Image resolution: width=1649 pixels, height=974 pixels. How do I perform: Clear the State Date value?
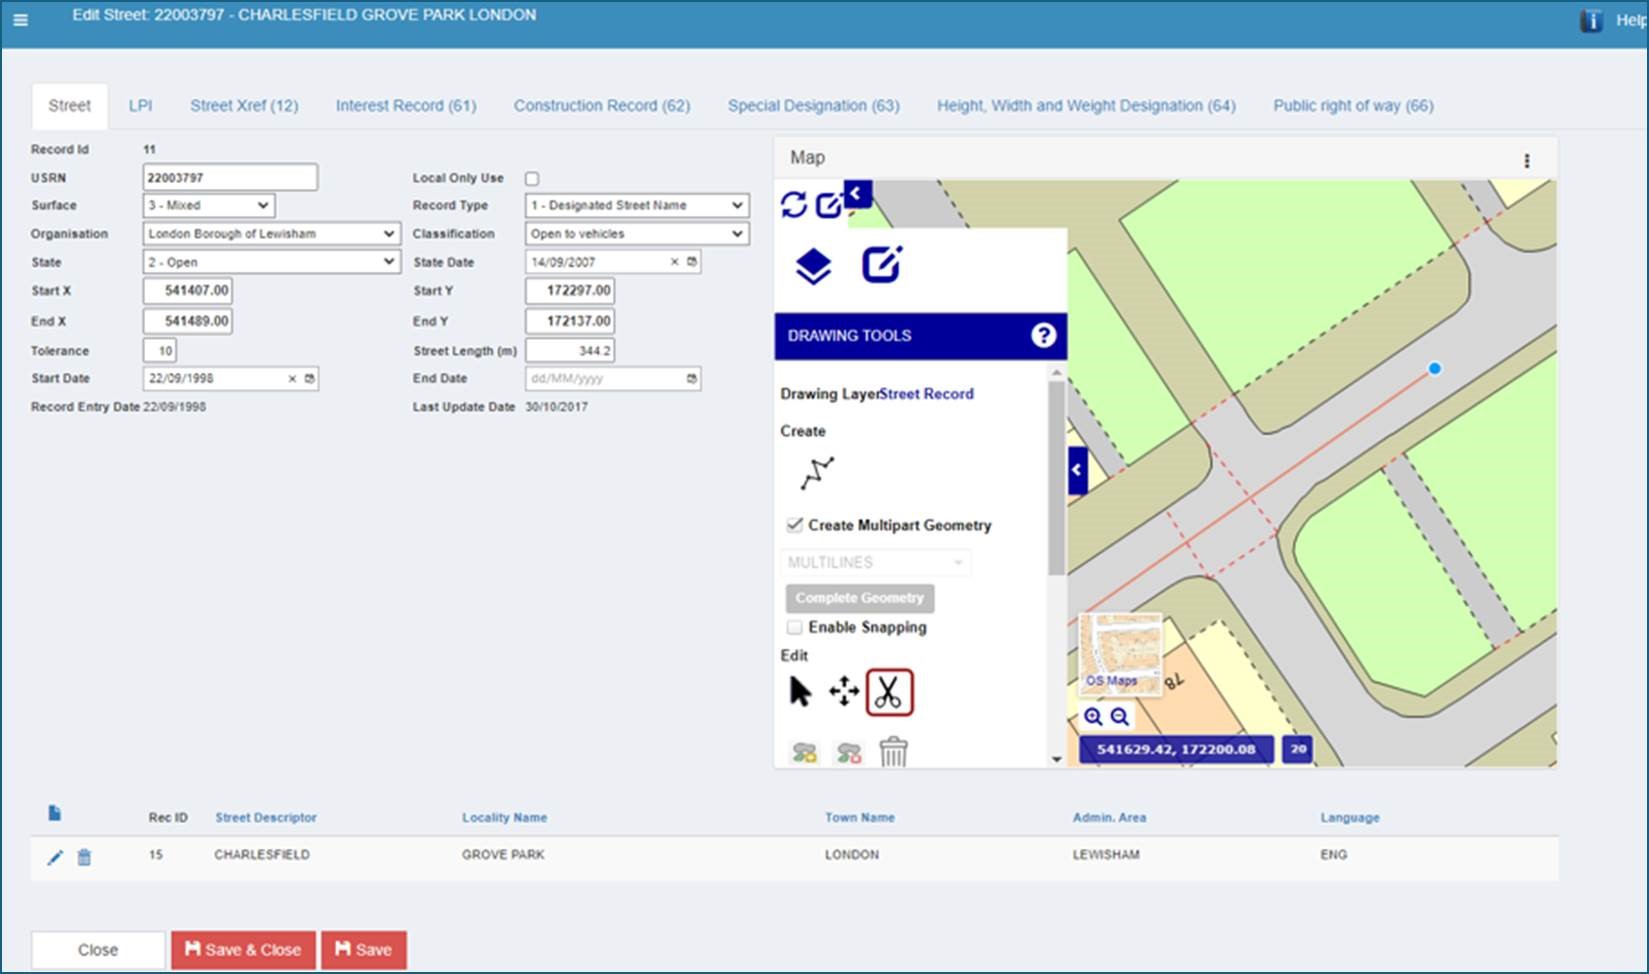click(674, 262)
